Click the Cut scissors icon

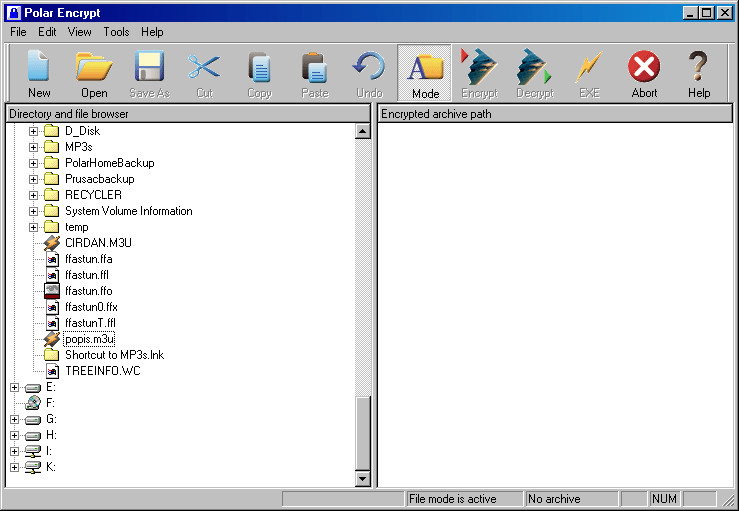coord(204,66)
